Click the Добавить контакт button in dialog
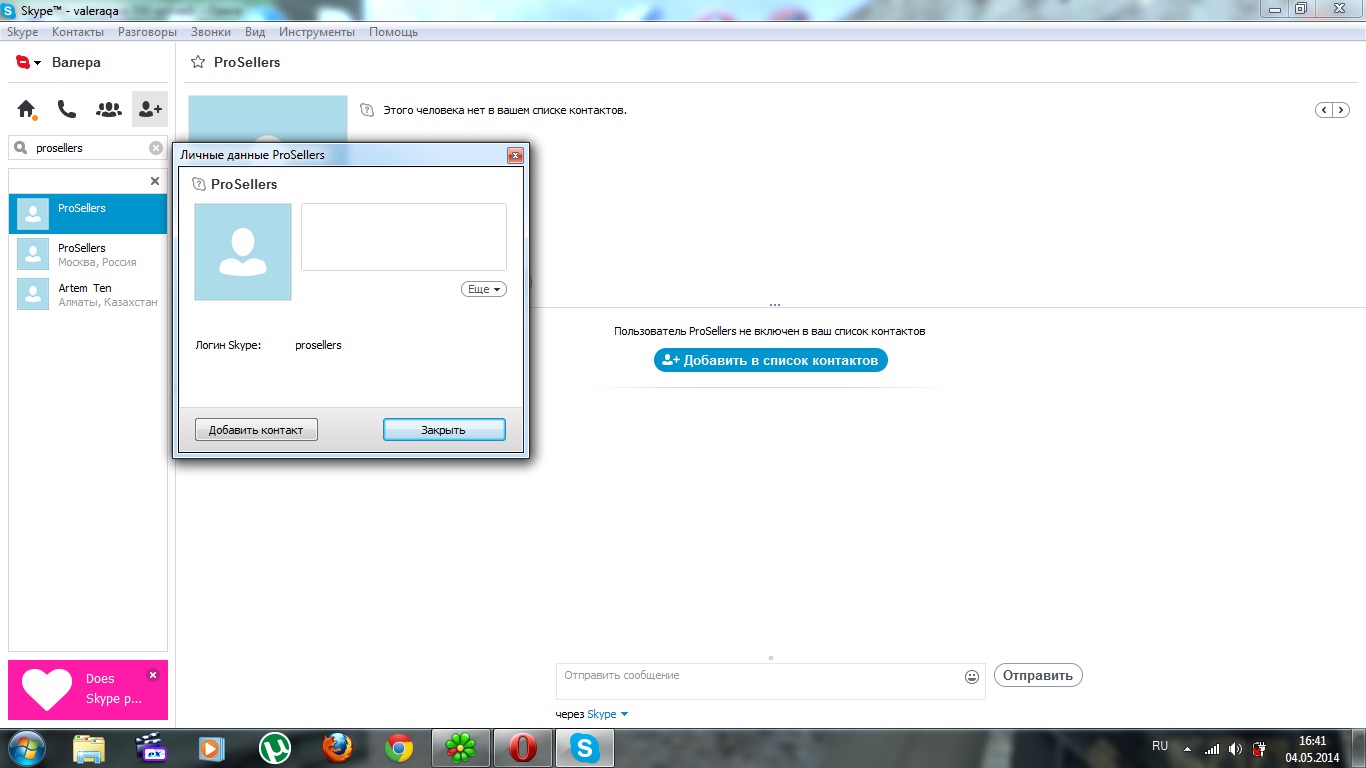1366x768 pixels. (x=256, y=430)
